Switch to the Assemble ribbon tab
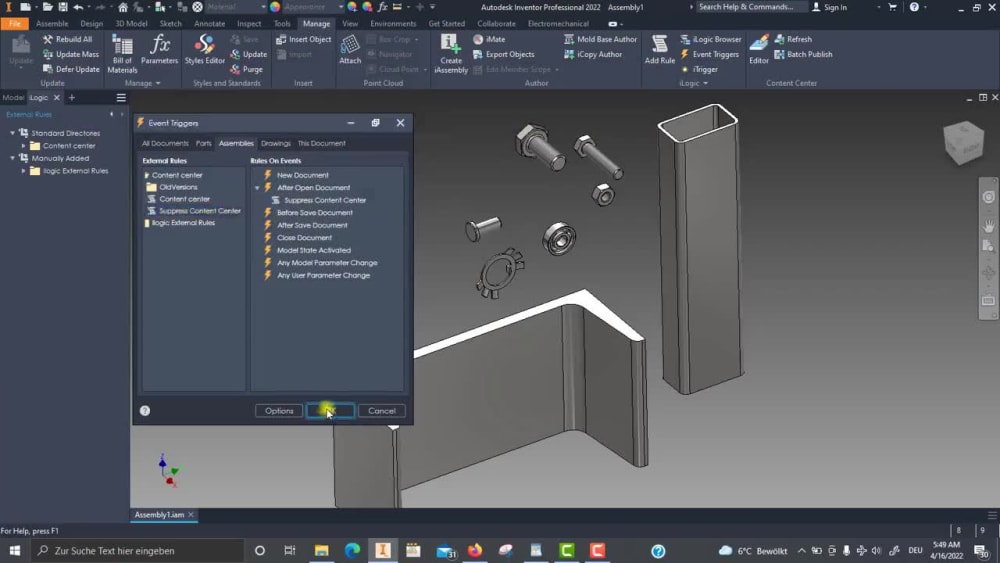The height and width of the screenshot is (563, 1000). 52,24
